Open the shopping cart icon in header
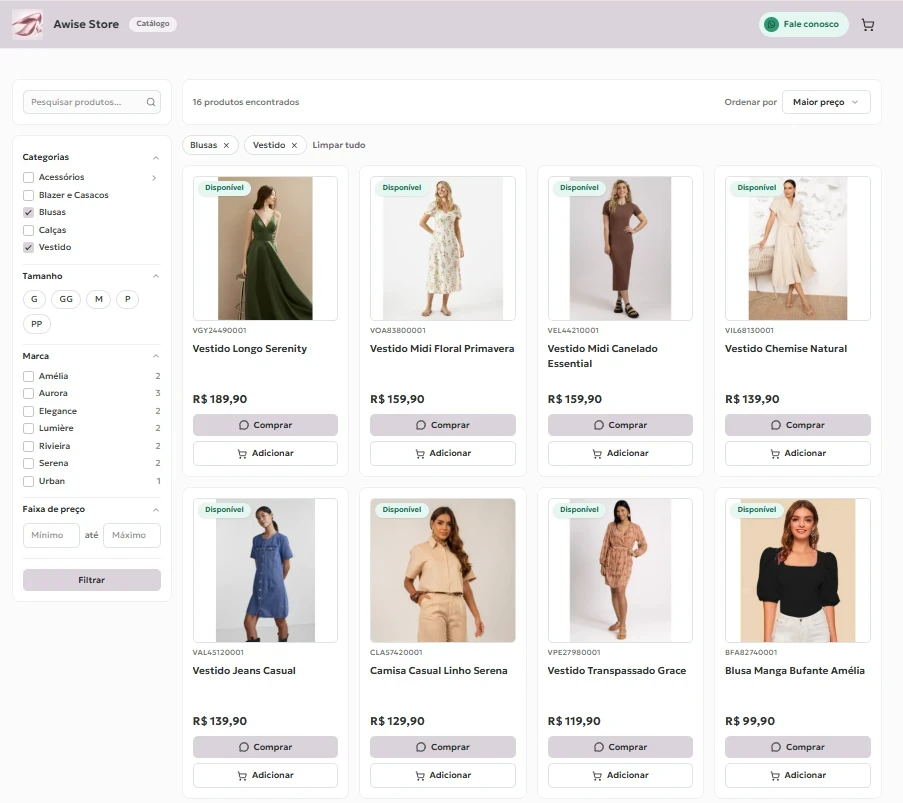Image resolution: width=903 pixels, height=803 pixels. pyautogui.click(x=867, y=24)
